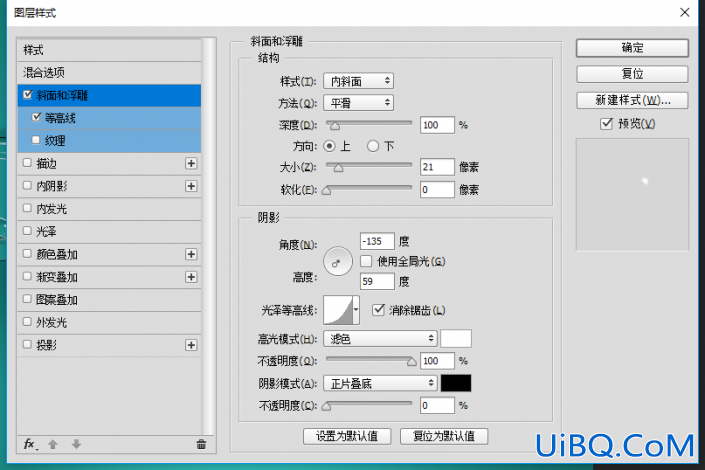Uncheck 消除锯齿 checkbox

tap(378, 310)
